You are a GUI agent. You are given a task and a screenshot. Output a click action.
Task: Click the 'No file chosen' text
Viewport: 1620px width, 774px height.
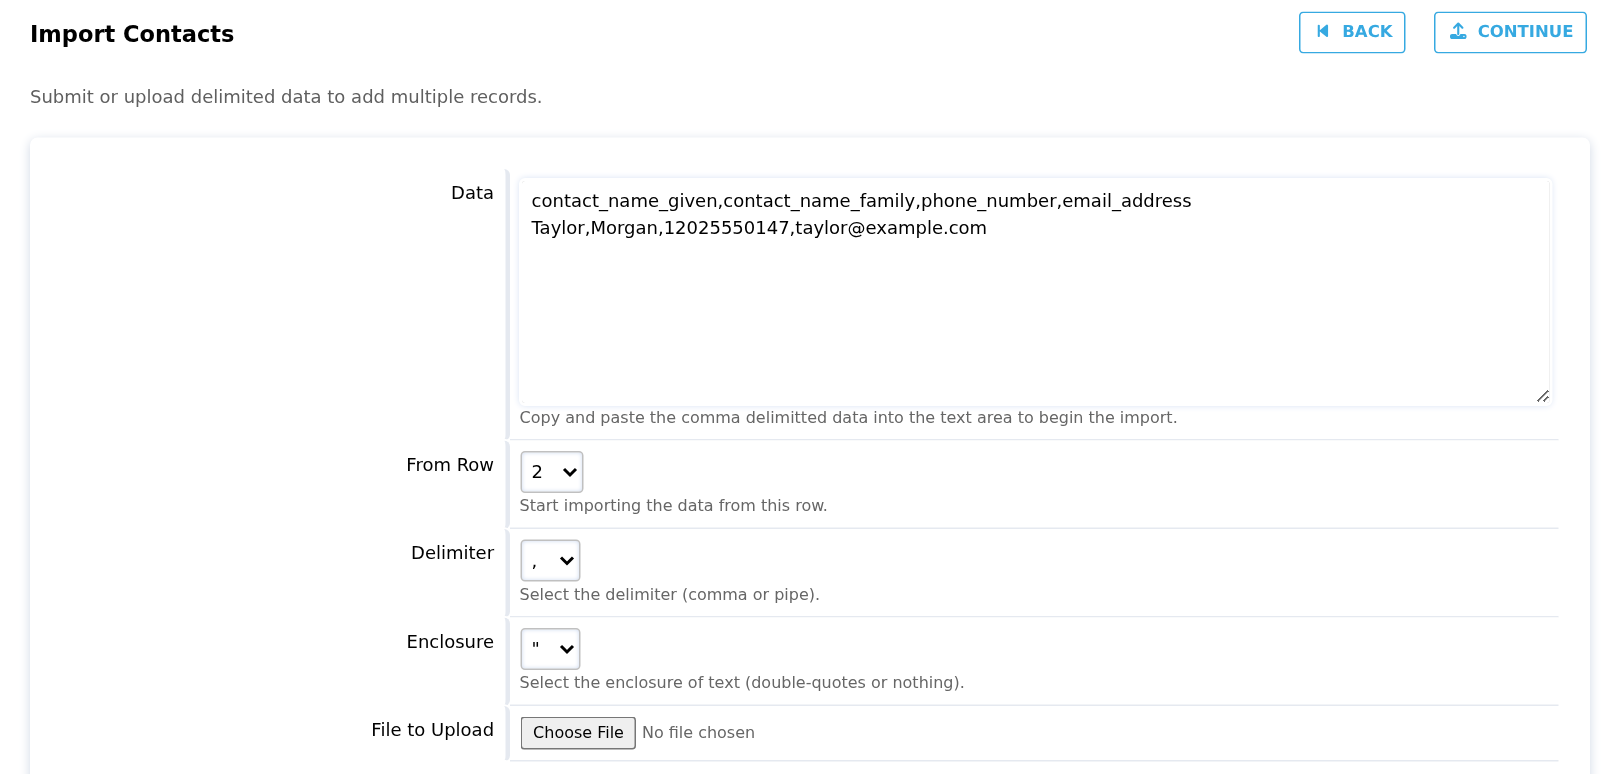tap(698, 733)
